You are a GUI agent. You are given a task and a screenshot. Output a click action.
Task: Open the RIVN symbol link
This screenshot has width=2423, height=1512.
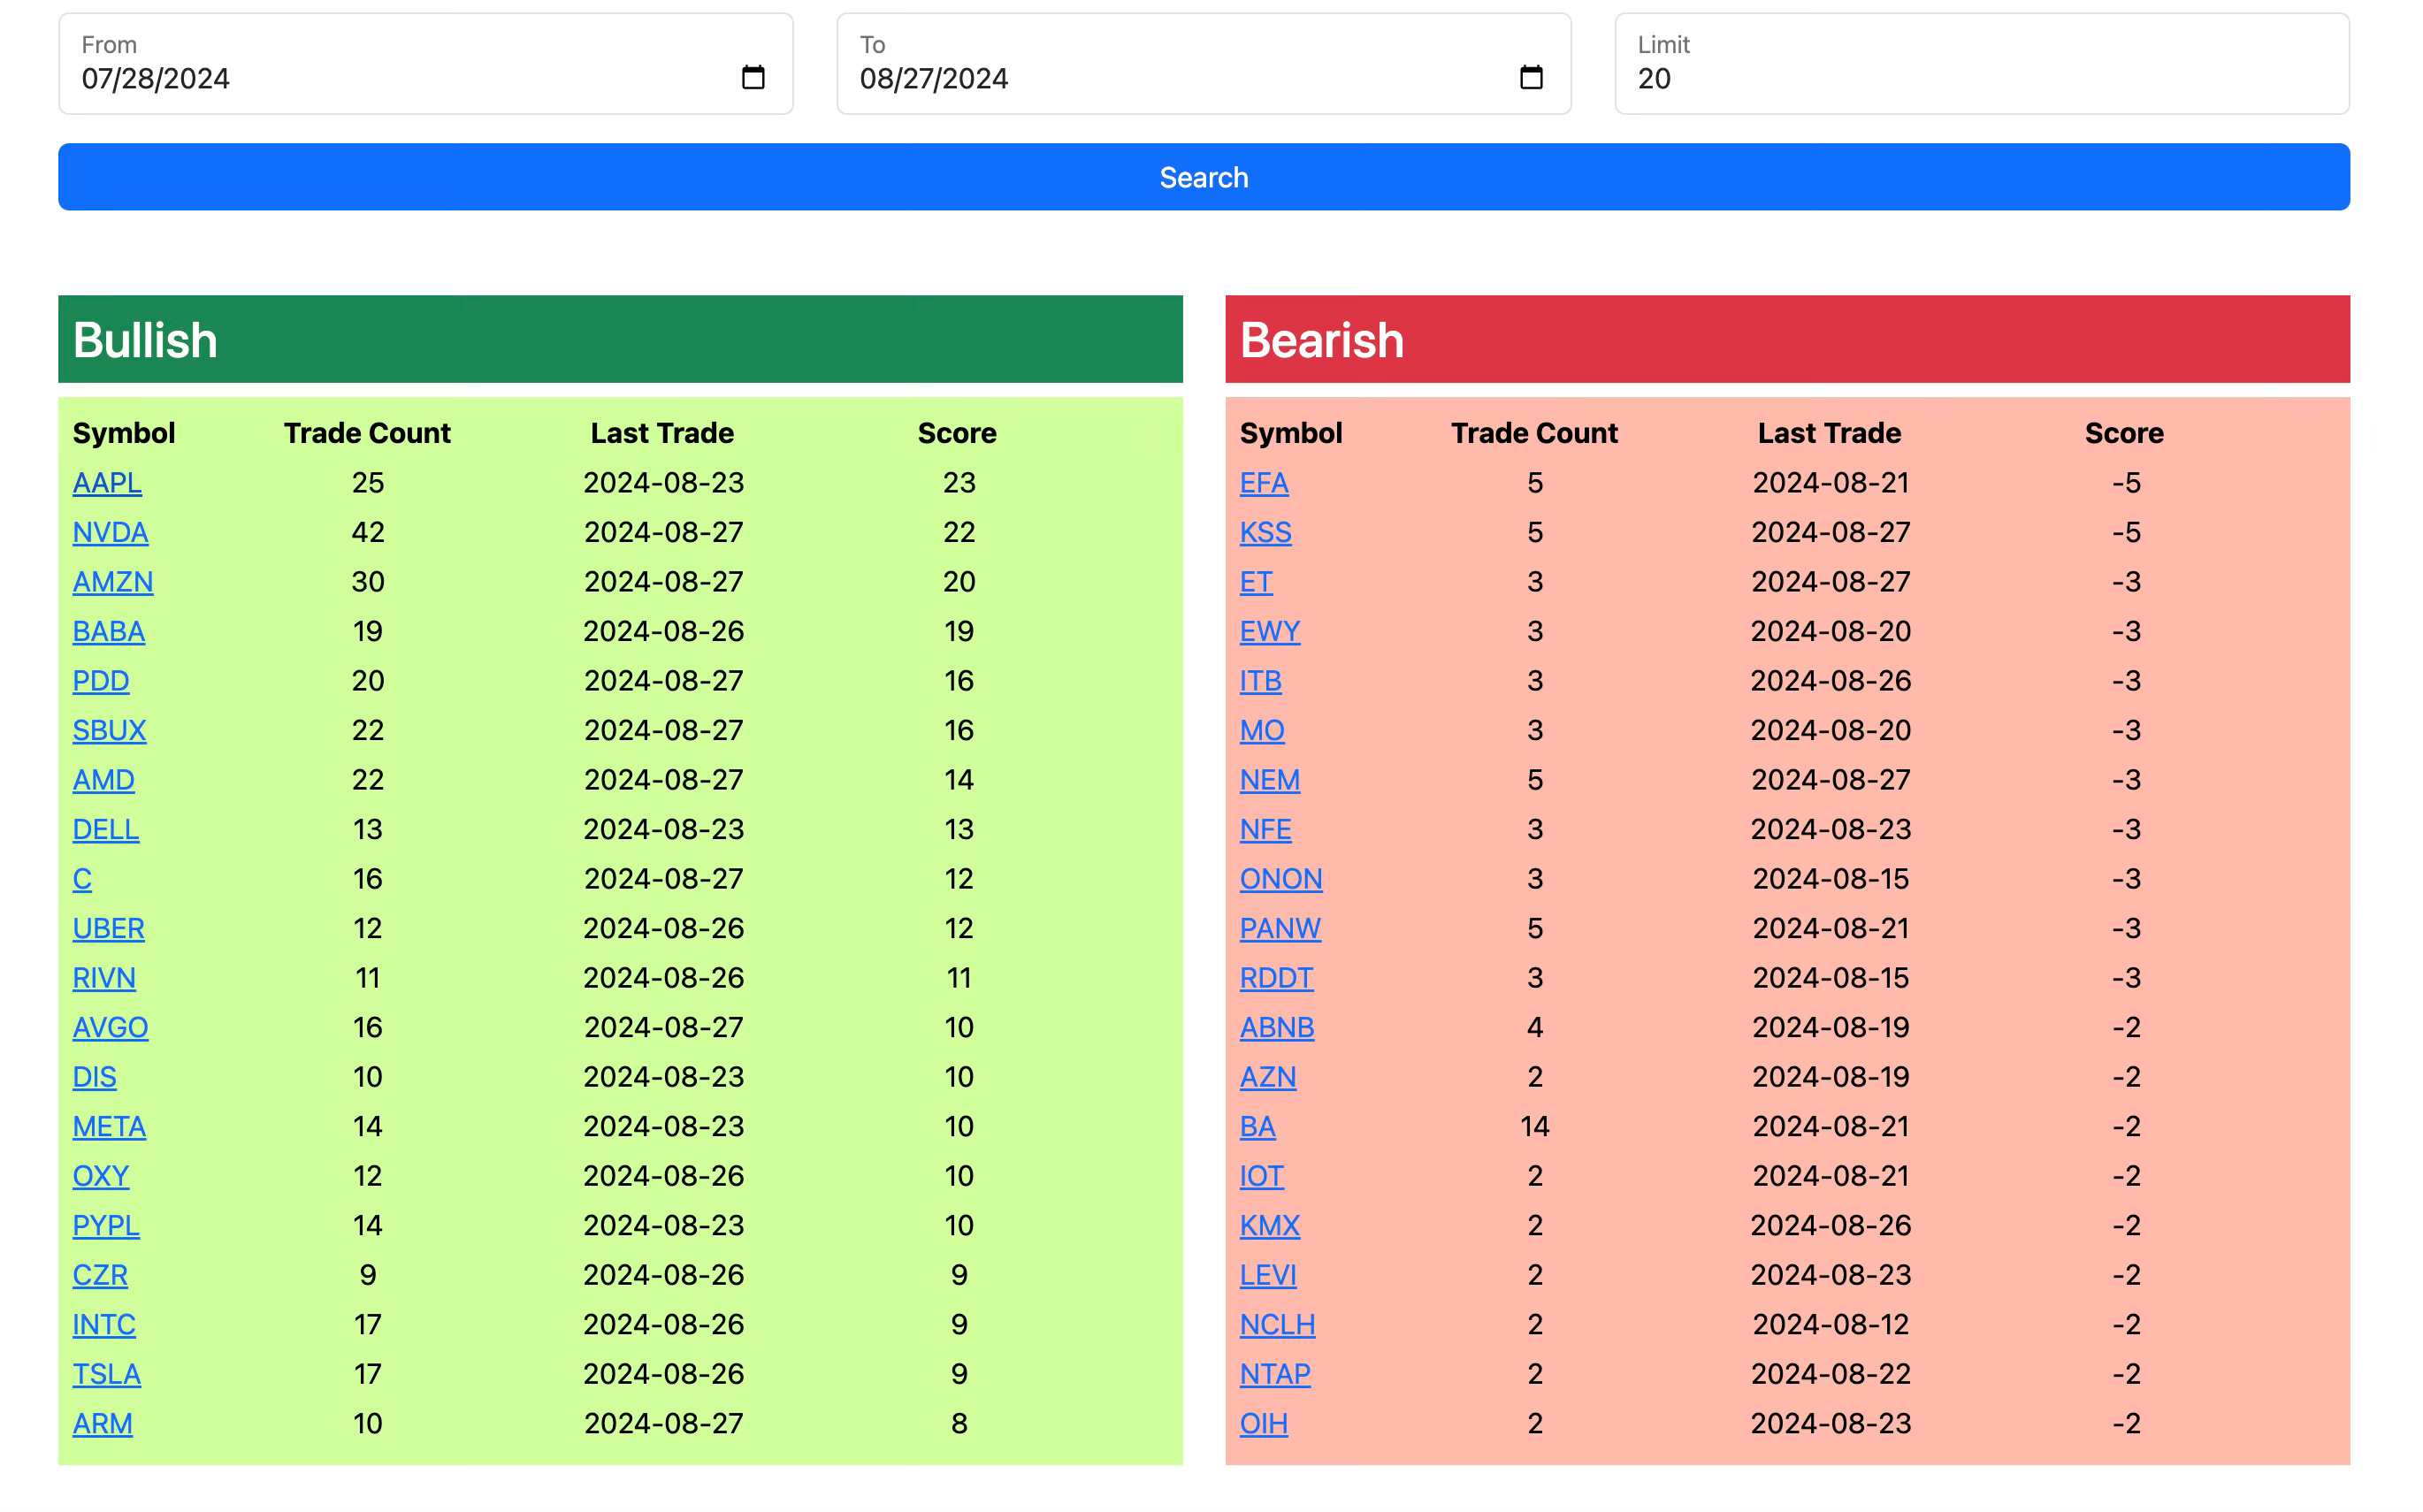click(104, 978)
